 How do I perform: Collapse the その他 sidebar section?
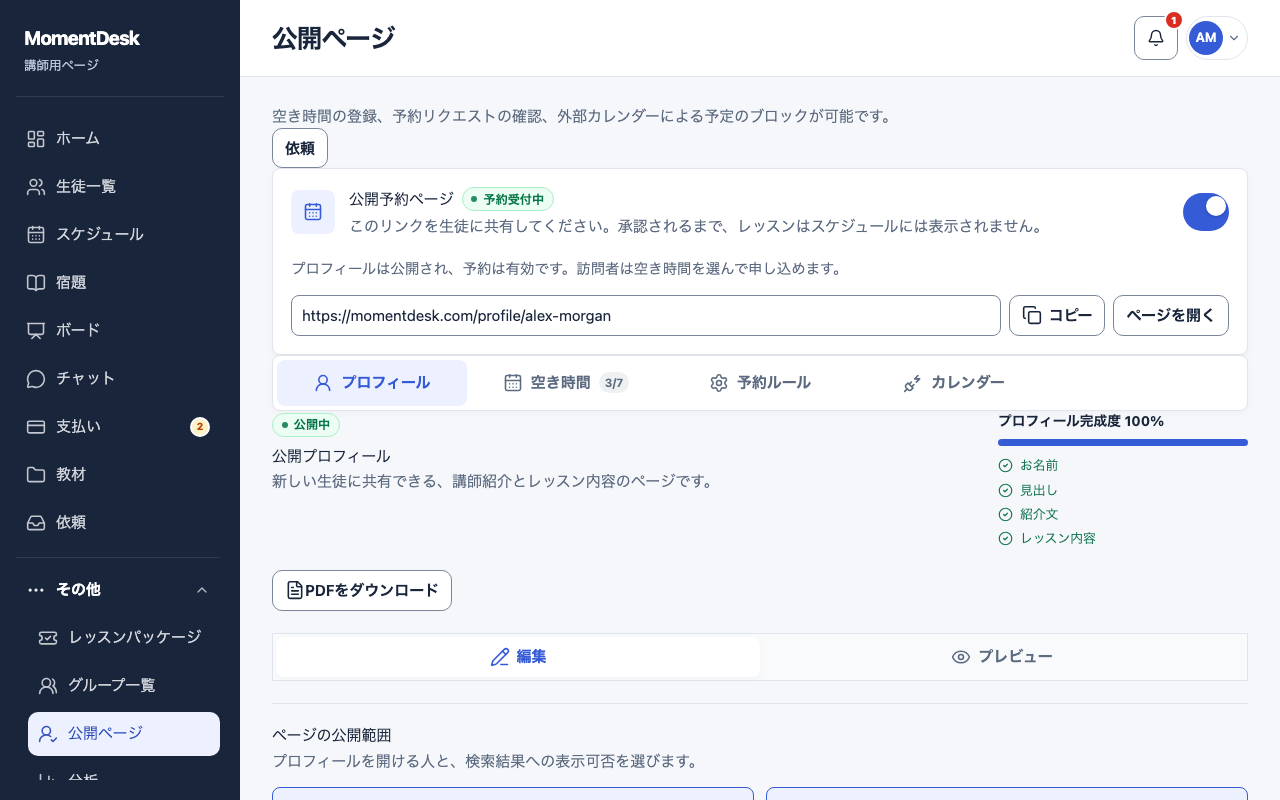click(120, 589)
